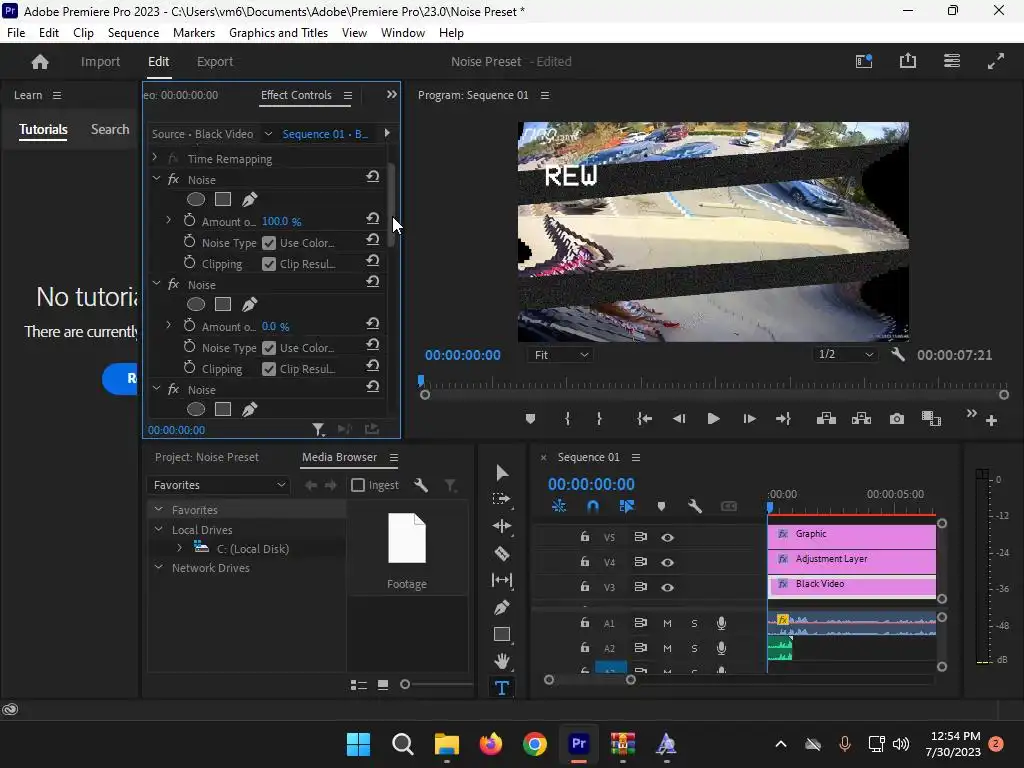Mute the A1 audio track
1024x768 pixels.
click(x=667, y=623)
